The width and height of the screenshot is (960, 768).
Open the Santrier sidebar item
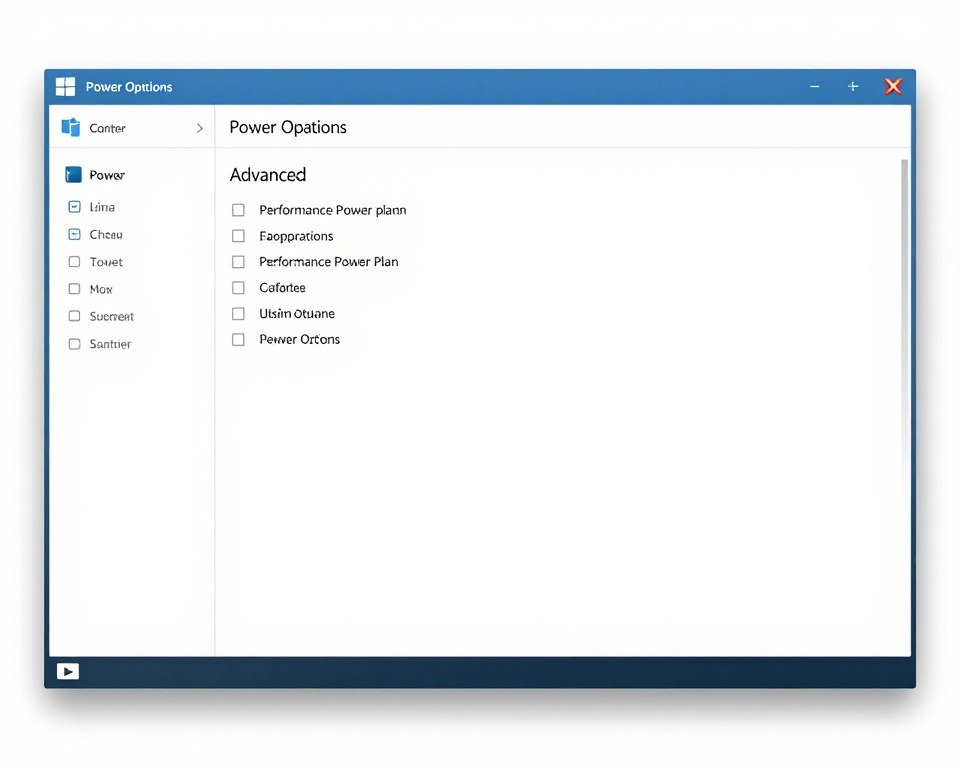73,343
